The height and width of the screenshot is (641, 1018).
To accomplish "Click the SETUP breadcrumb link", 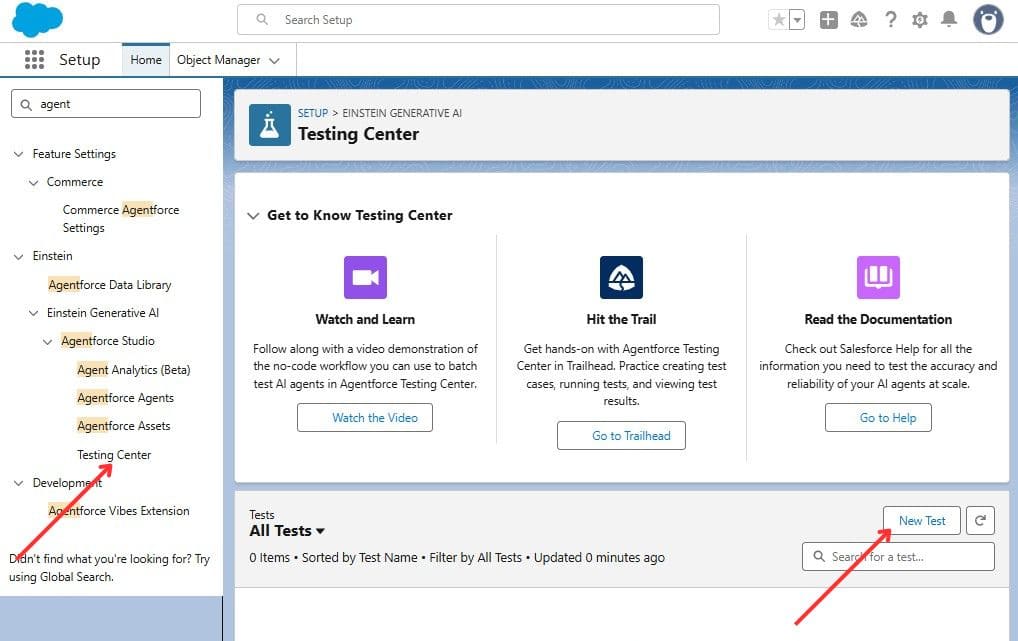I will coord(312,113).
